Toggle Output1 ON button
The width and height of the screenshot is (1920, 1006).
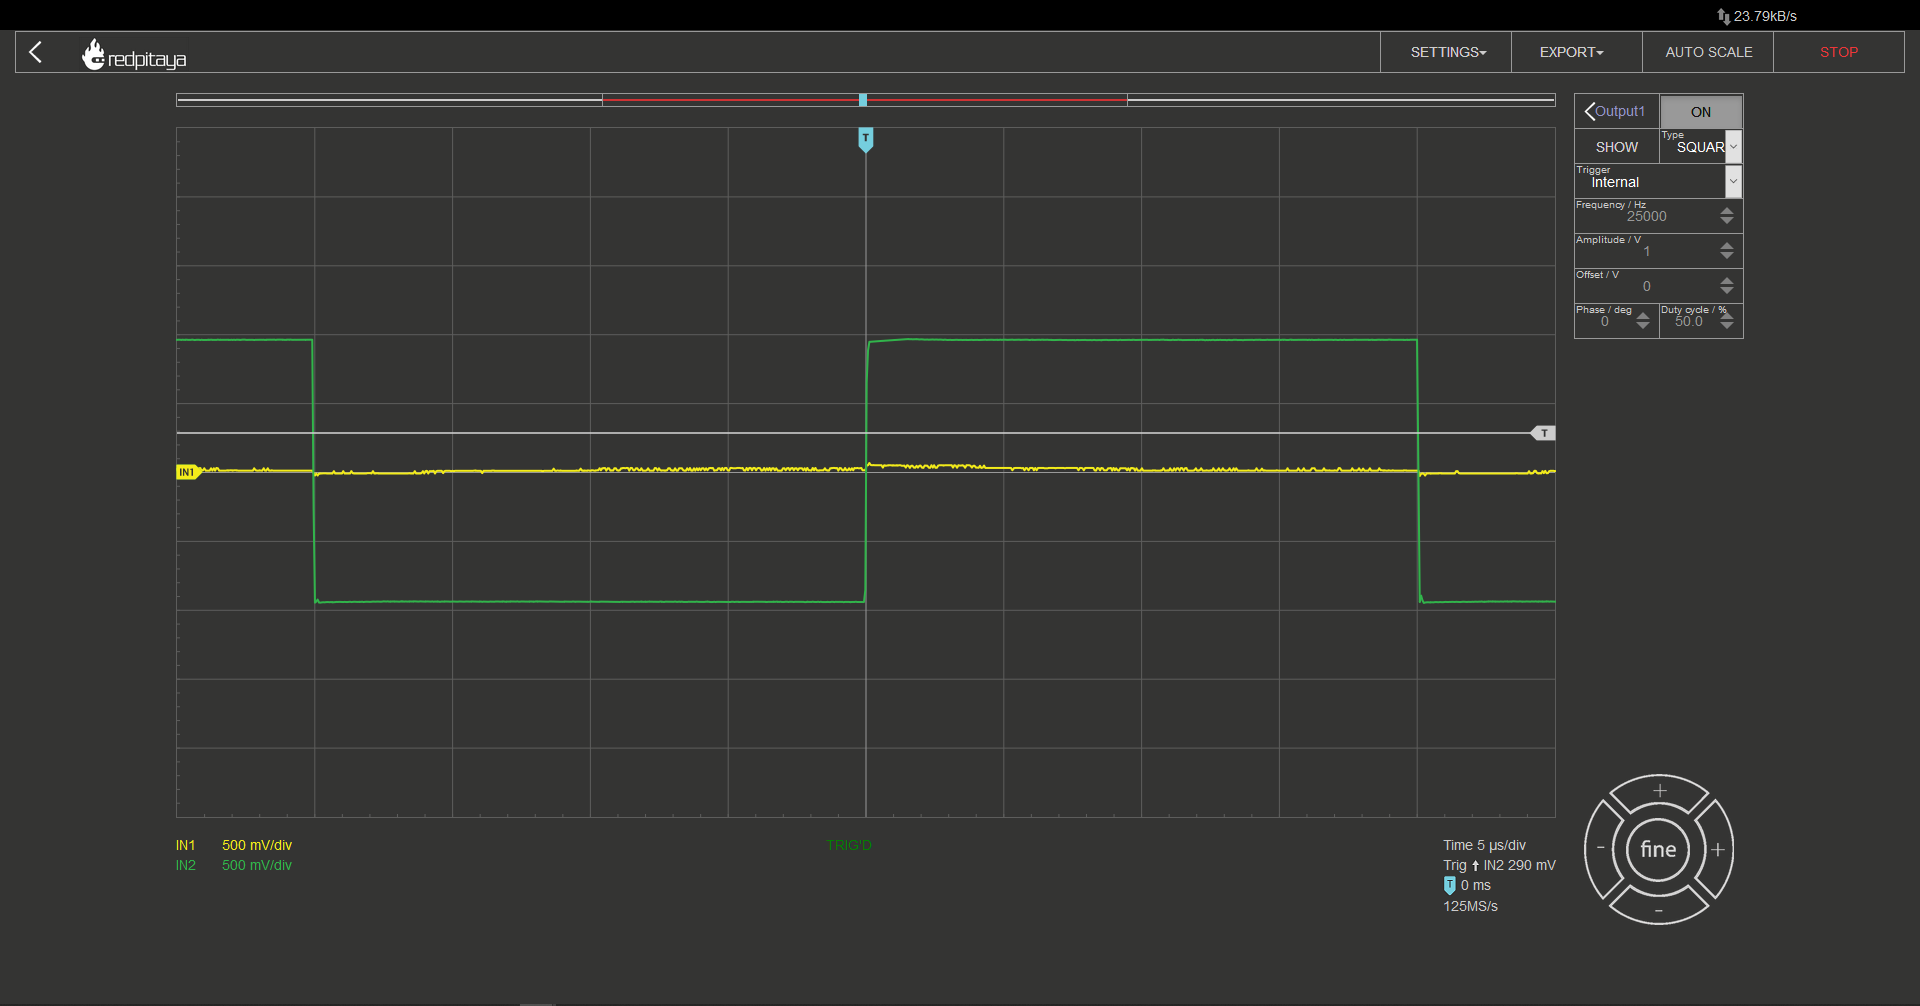click(x=1701, y=112)
